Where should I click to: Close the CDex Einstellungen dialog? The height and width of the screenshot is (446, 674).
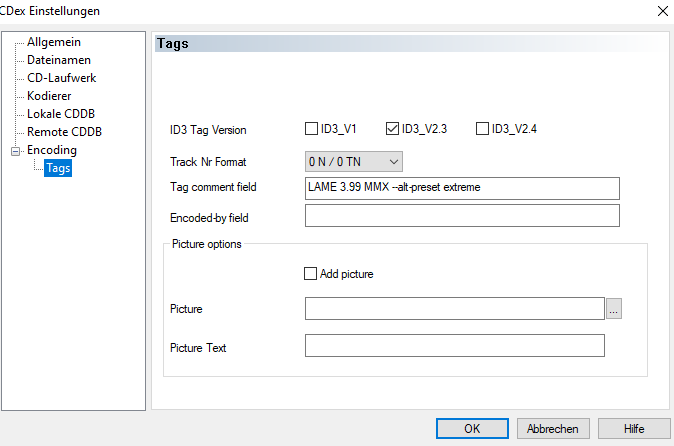click(661, 11)
